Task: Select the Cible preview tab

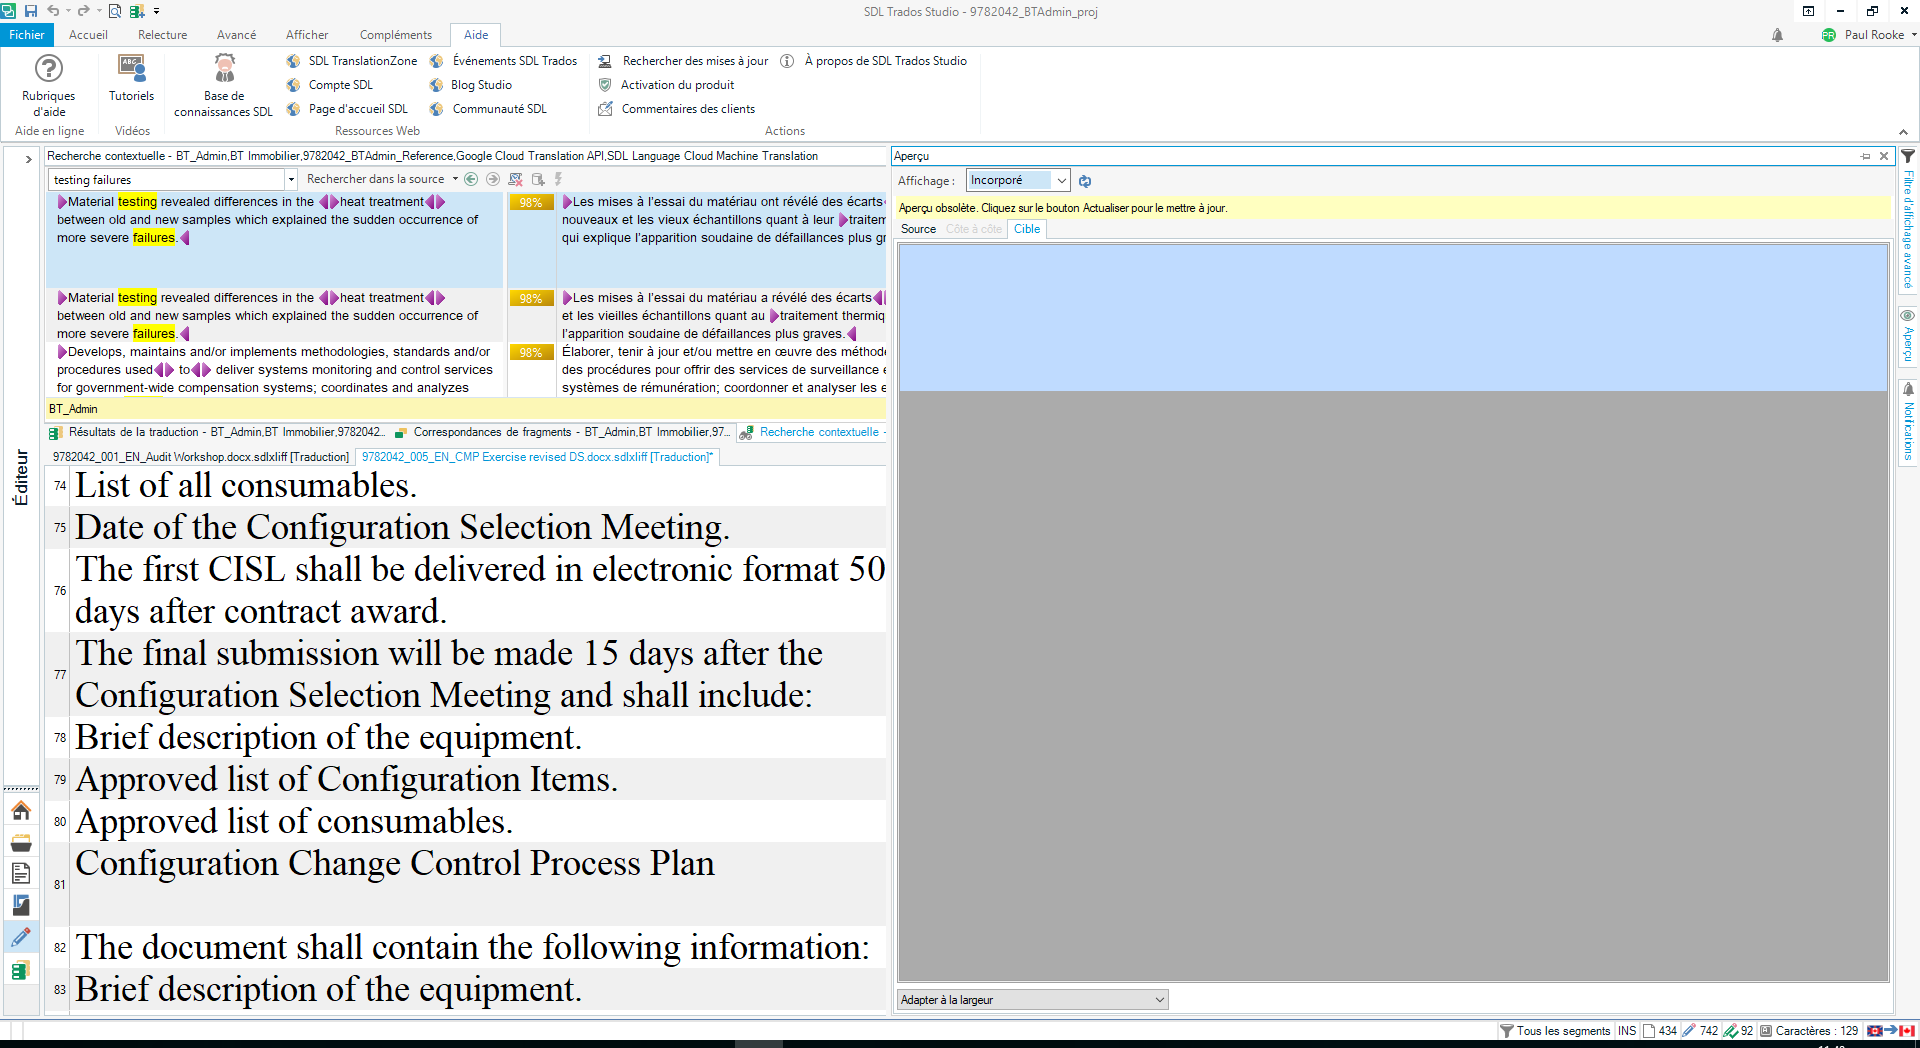Action: (x=1027, y=229)
